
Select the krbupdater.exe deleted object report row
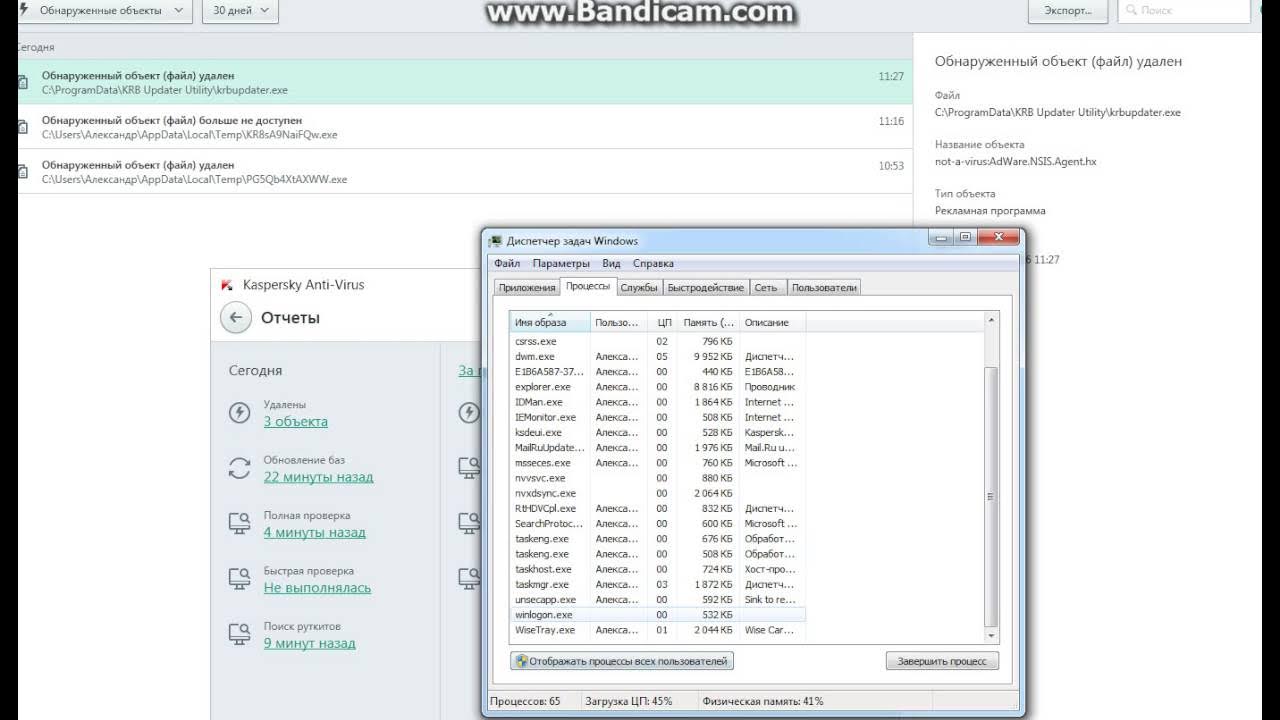coord(465,82)
